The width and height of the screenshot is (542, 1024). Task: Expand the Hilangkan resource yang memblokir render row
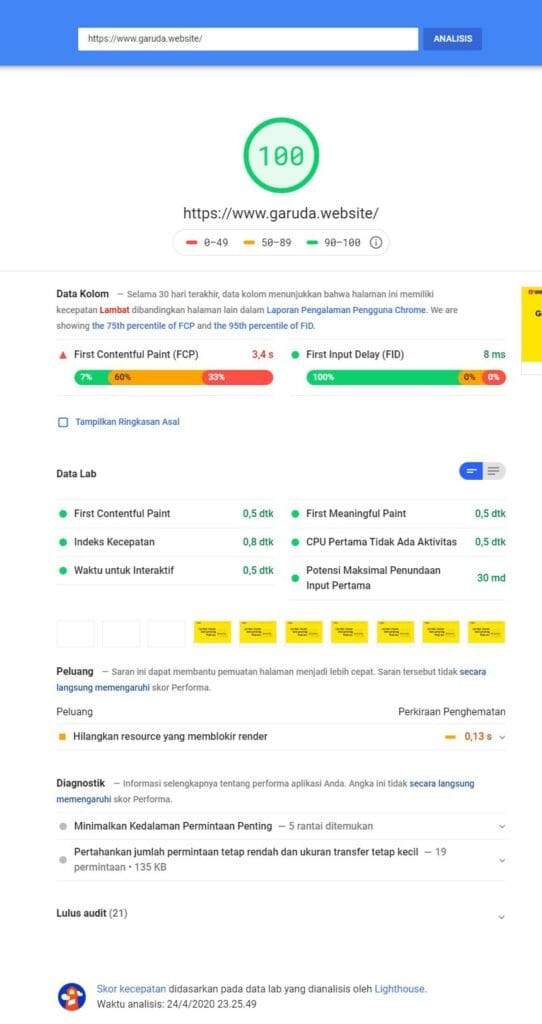[x=281, y=737]
